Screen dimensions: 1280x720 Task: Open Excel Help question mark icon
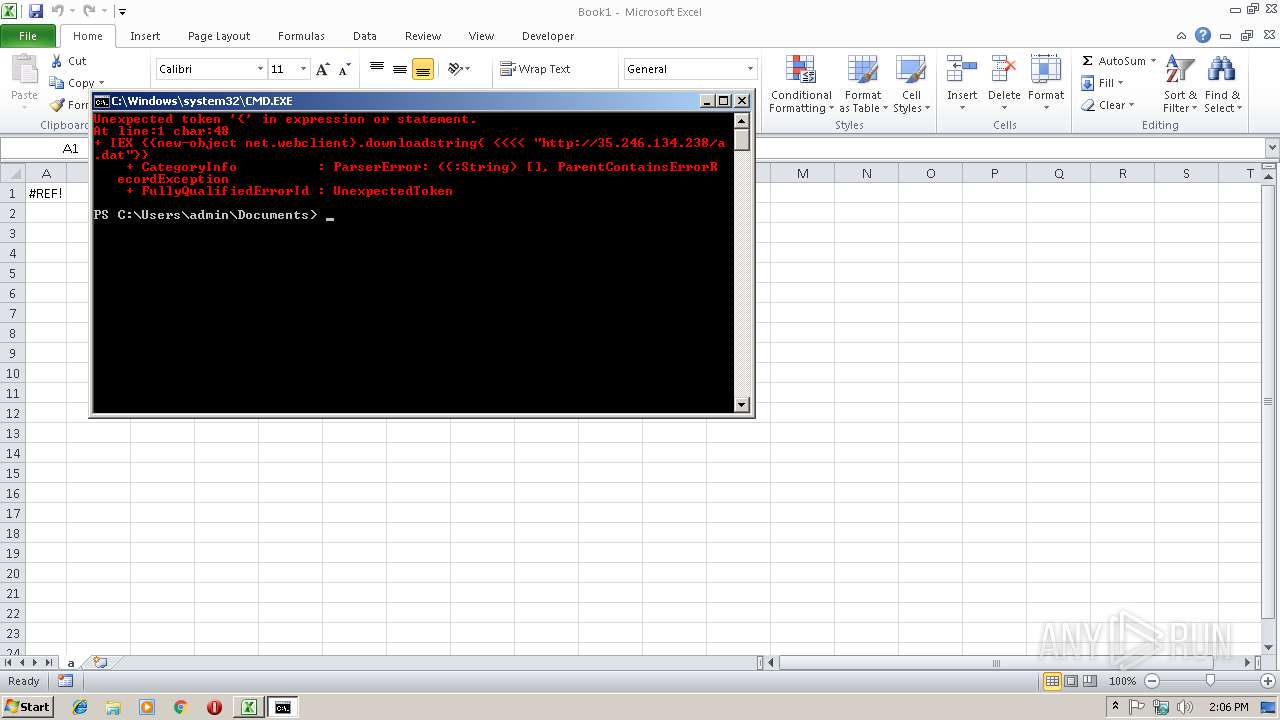coord(1203,36)
